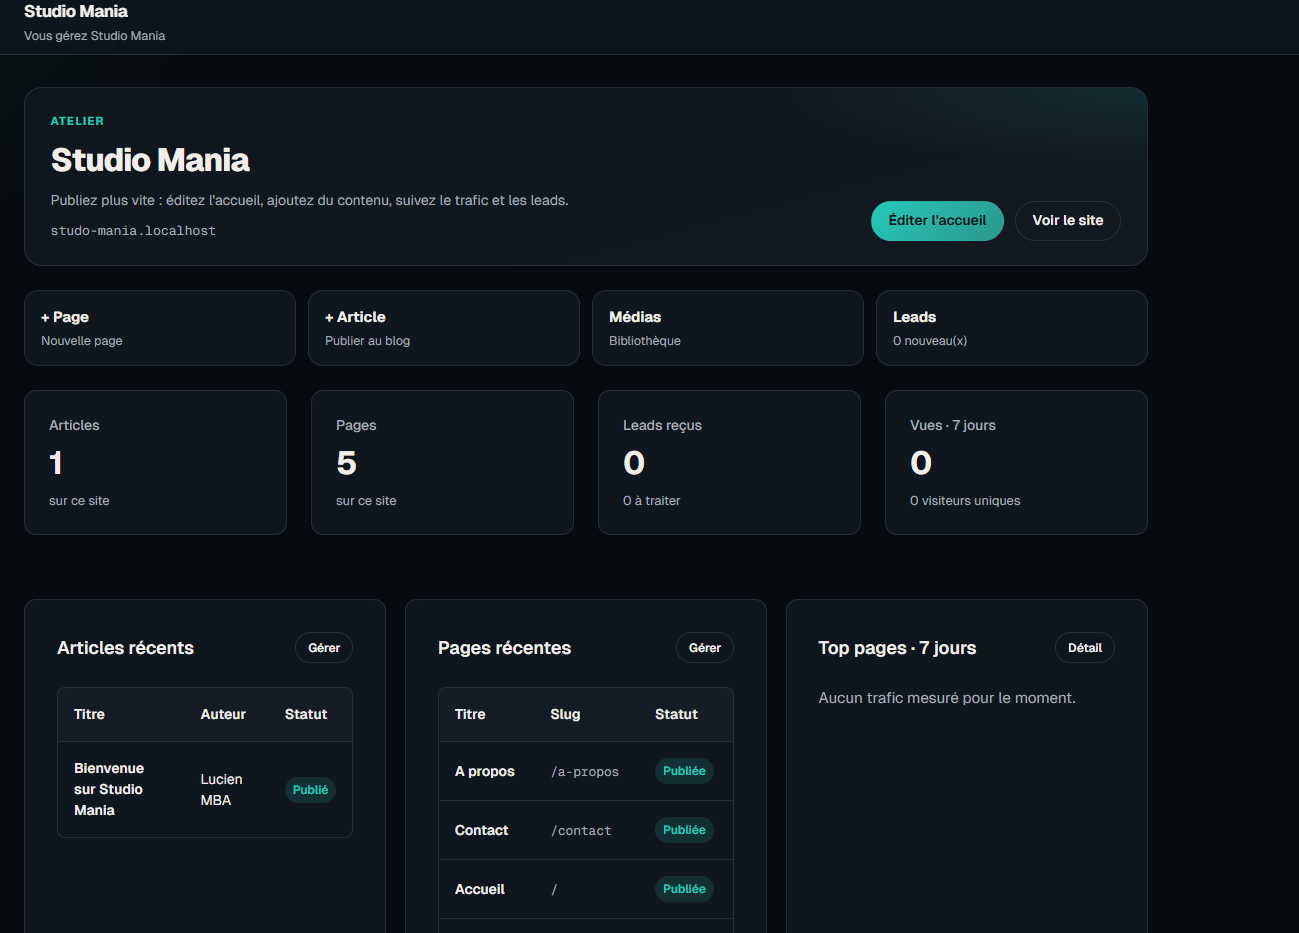
Task: Click Publié badge of the Bienvenue article
Action: [310, 790]
